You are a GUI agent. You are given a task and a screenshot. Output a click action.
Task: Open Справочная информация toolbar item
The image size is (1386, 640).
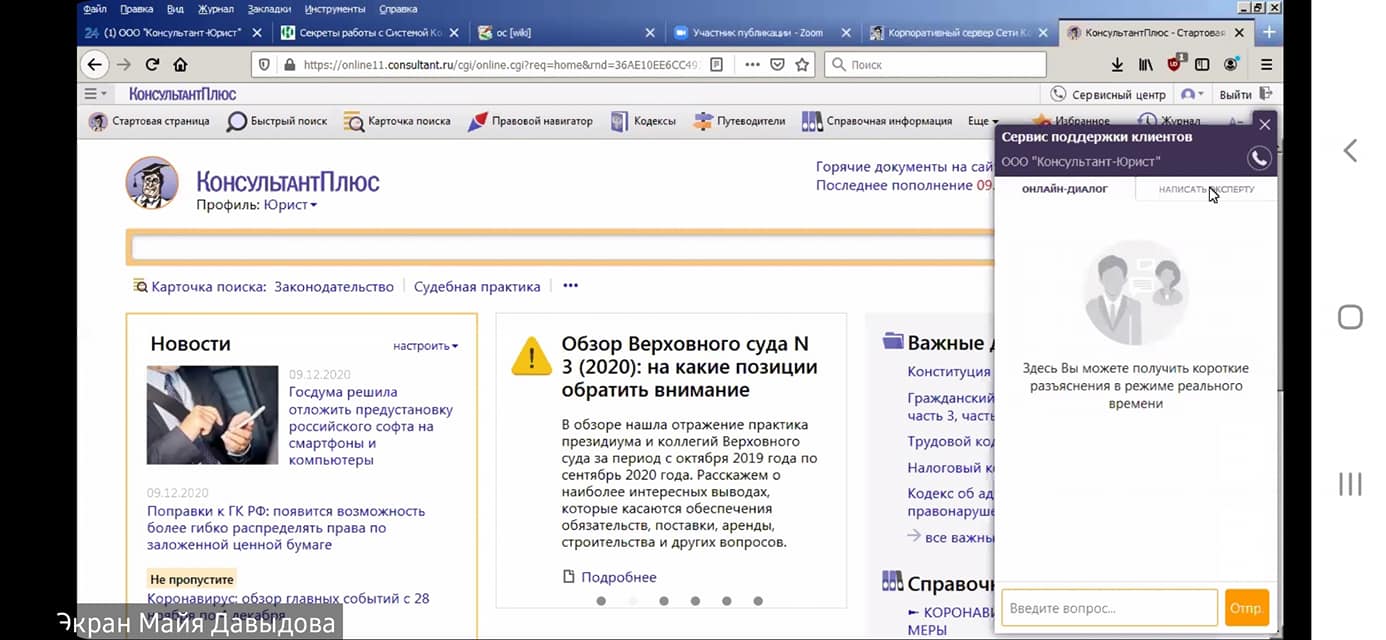click(x=876, y=121)
